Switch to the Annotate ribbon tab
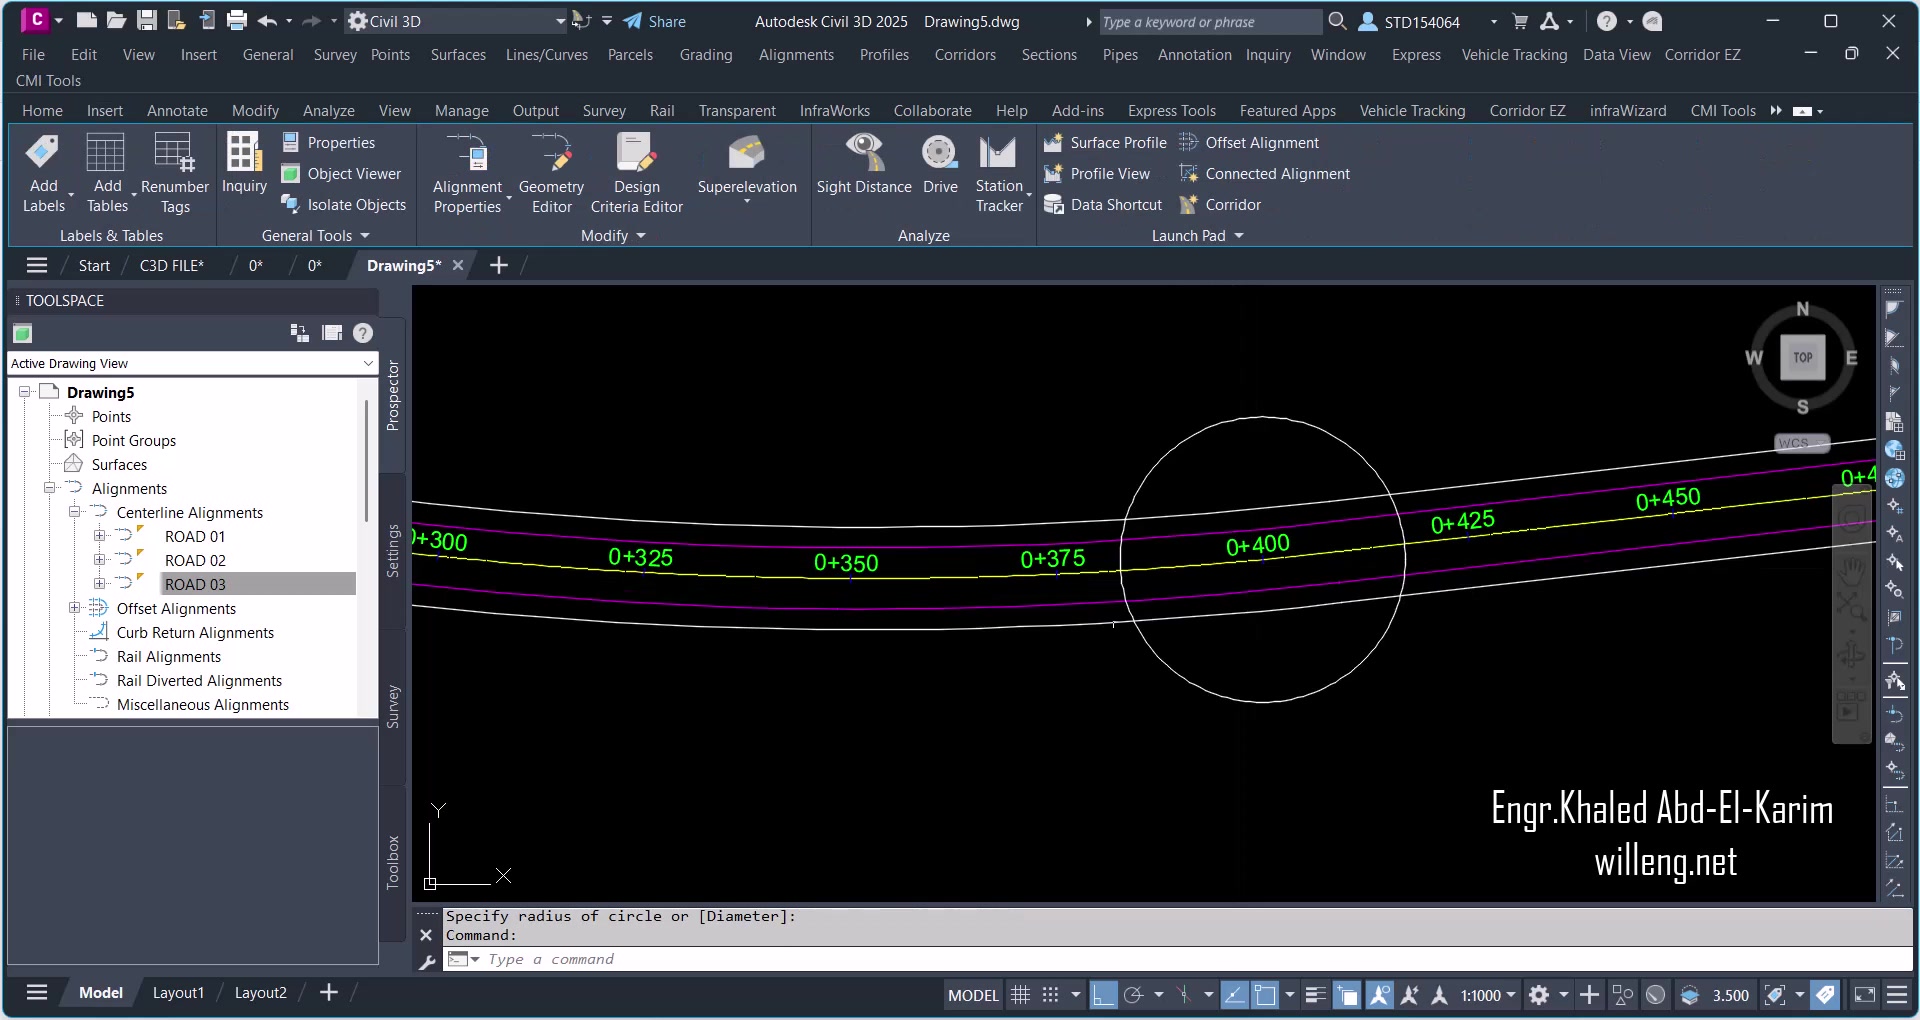The height and width of the screenshot is (1020, 1920). [177, 111]
